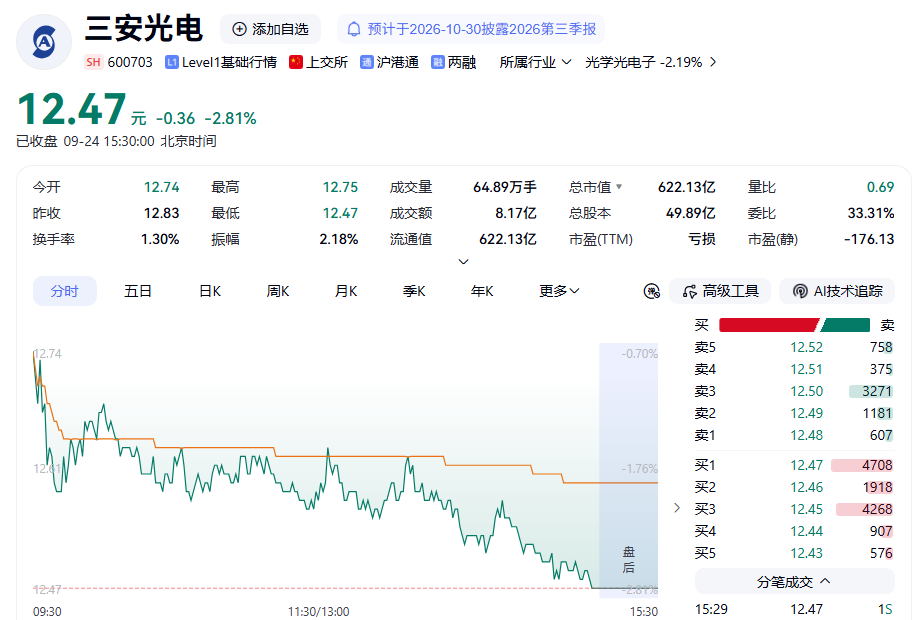
Task: Click the 卖3 volume 3271
Action: click(x=877, y=392)
